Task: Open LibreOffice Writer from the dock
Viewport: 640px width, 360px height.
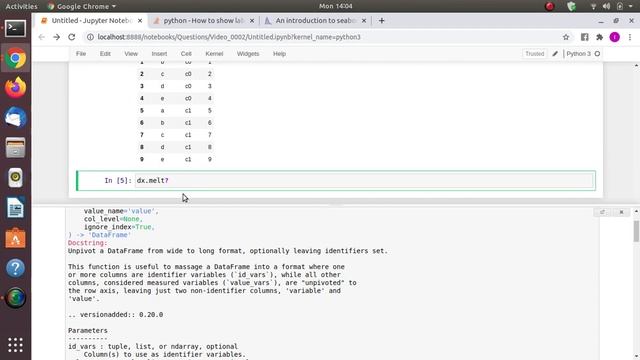Action: 15,208
